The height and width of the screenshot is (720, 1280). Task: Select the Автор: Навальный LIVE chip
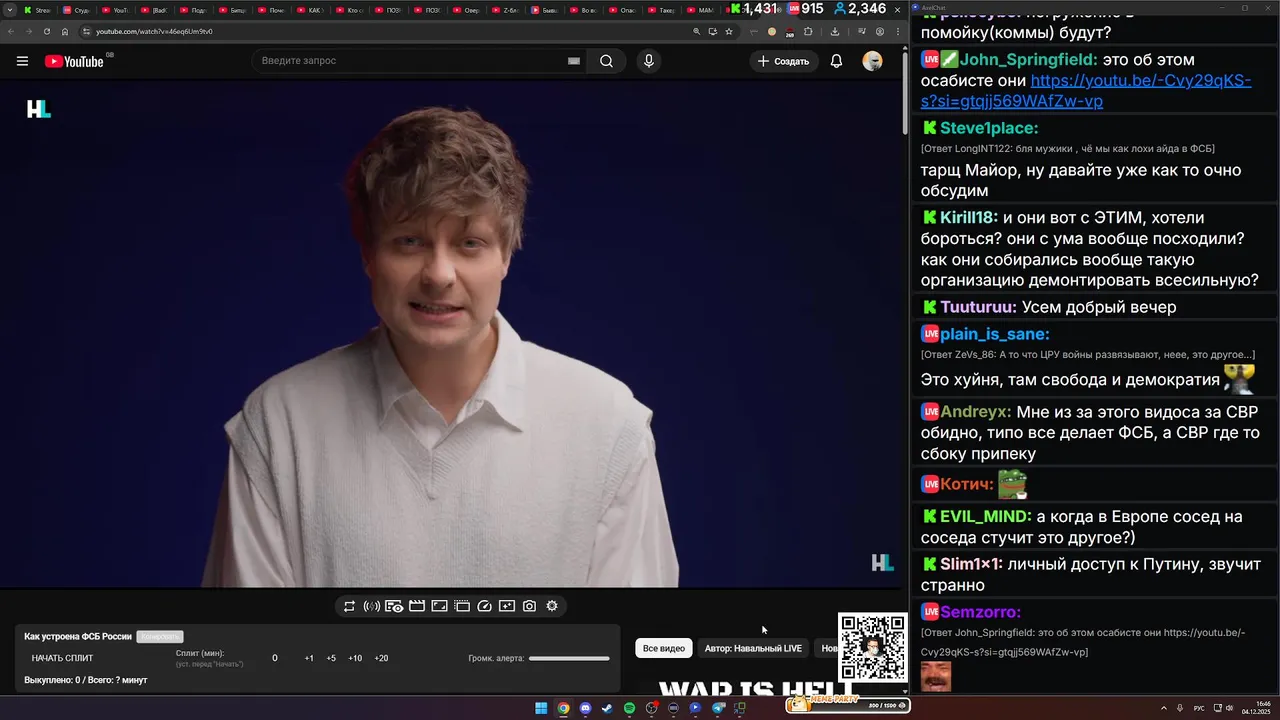(x=753, y=648)
